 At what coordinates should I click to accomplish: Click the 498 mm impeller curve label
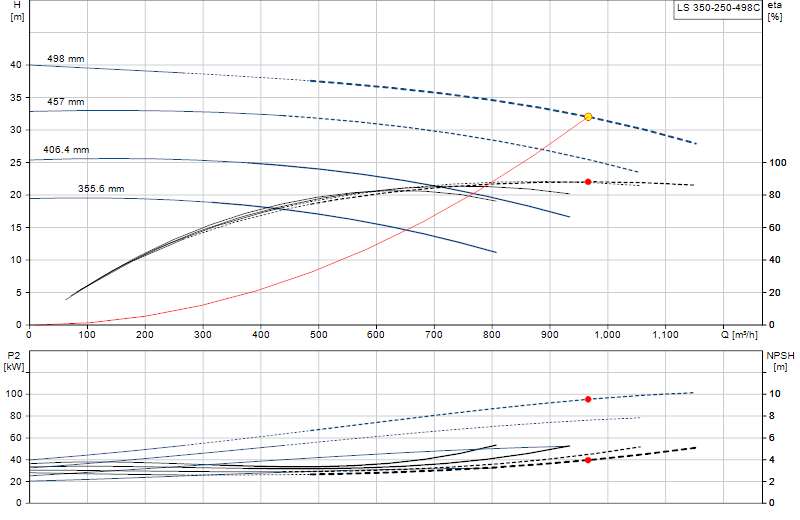66,59
